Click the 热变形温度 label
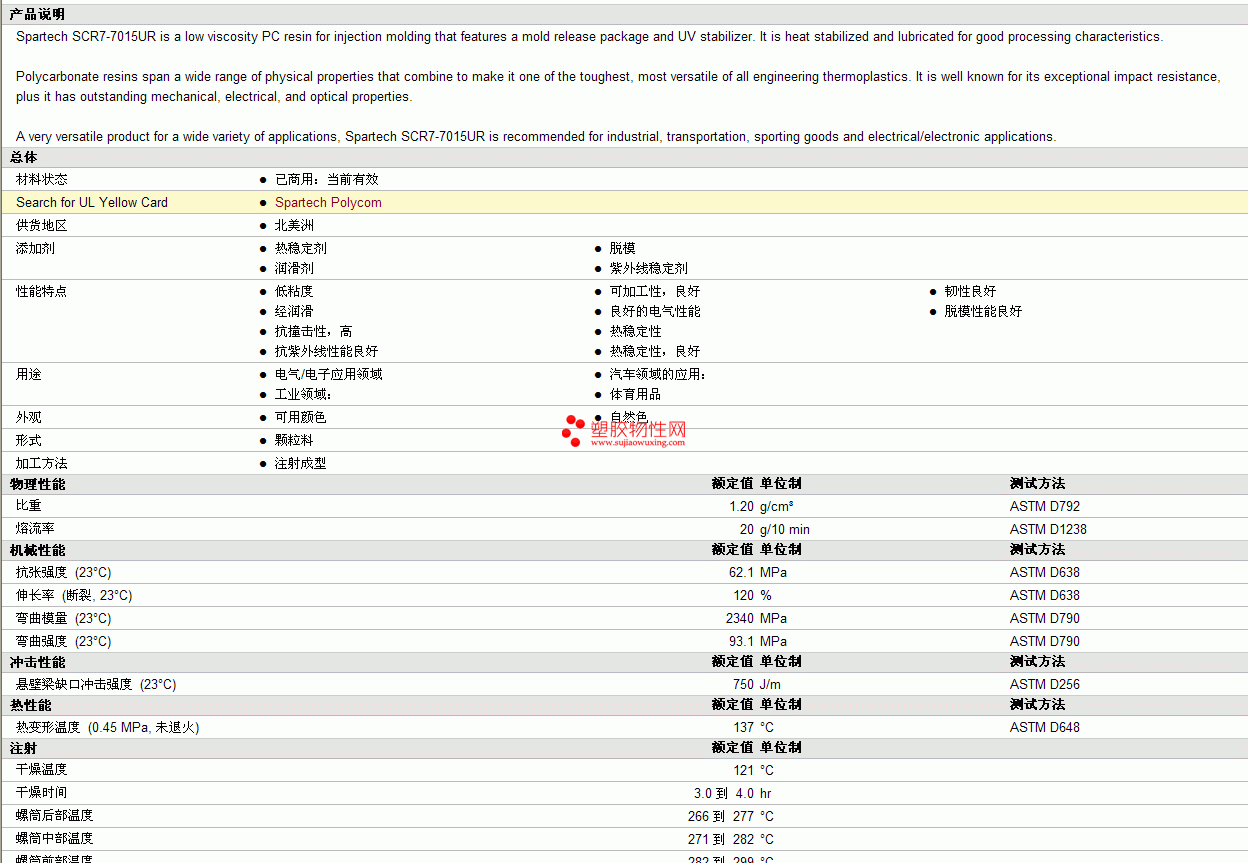Viewport: 1248px width, 863px height. (107, 727)
